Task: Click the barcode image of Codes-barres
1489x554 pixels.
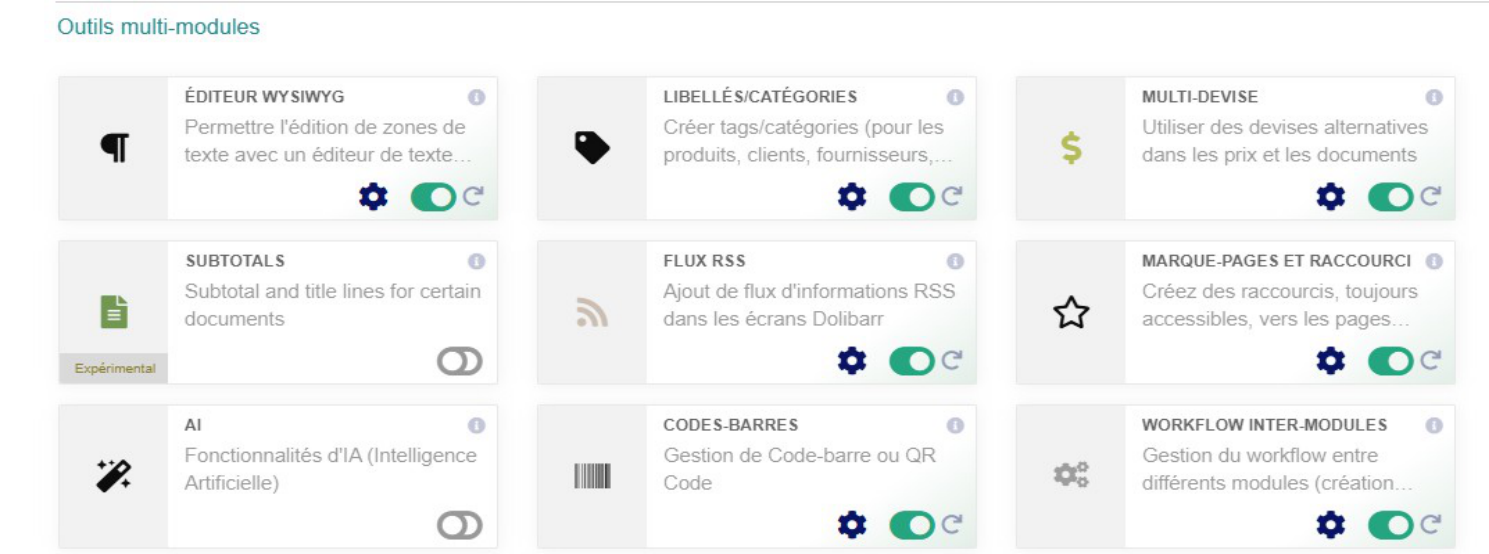Action: coord(592,477)
